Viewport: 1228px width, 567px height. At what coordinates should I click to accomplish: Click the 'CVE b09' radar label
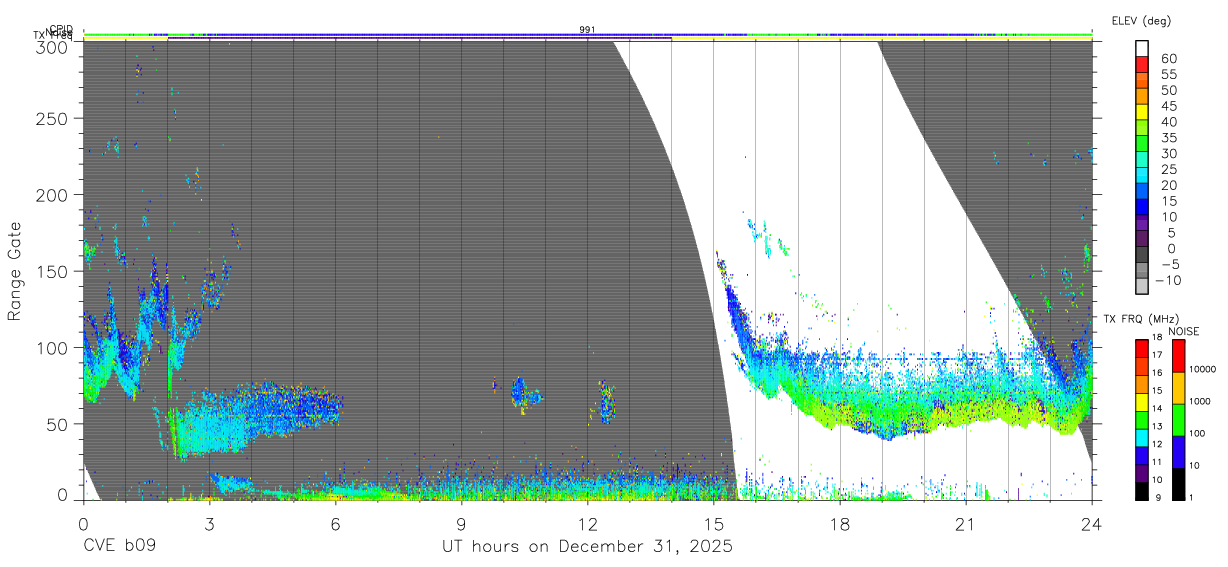point(119,547)
